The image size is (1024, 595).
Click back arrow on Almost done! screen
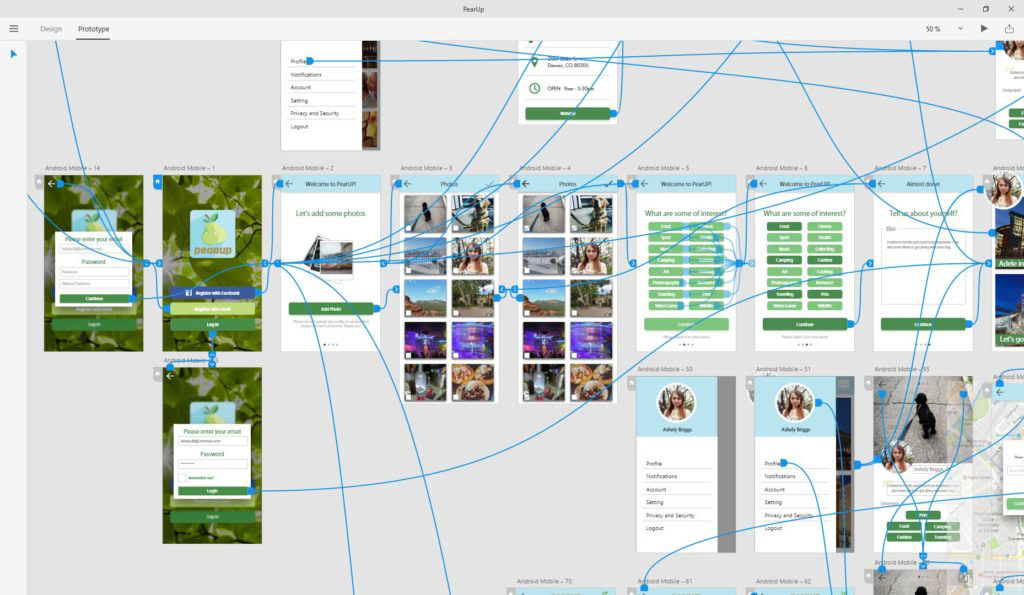coord(881,184)
